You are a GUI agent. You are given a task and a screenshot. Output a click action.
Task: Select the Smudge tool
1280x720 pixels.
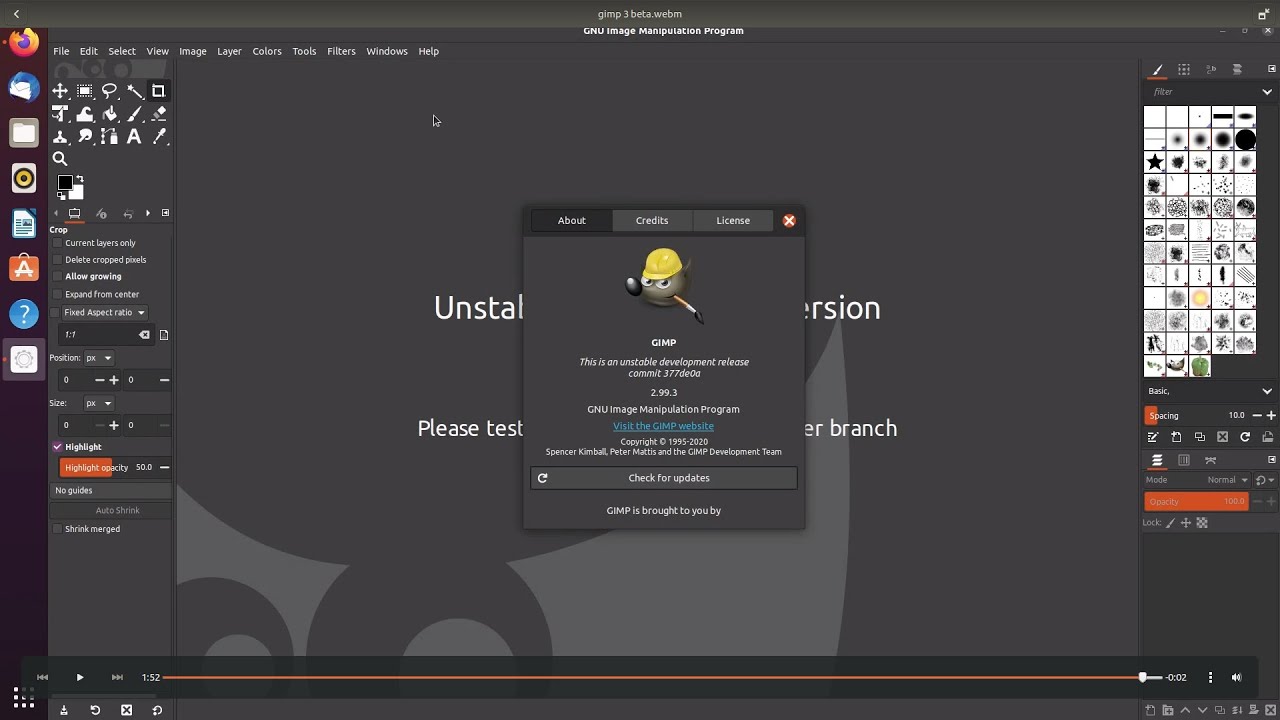click(x=85, y=137)
